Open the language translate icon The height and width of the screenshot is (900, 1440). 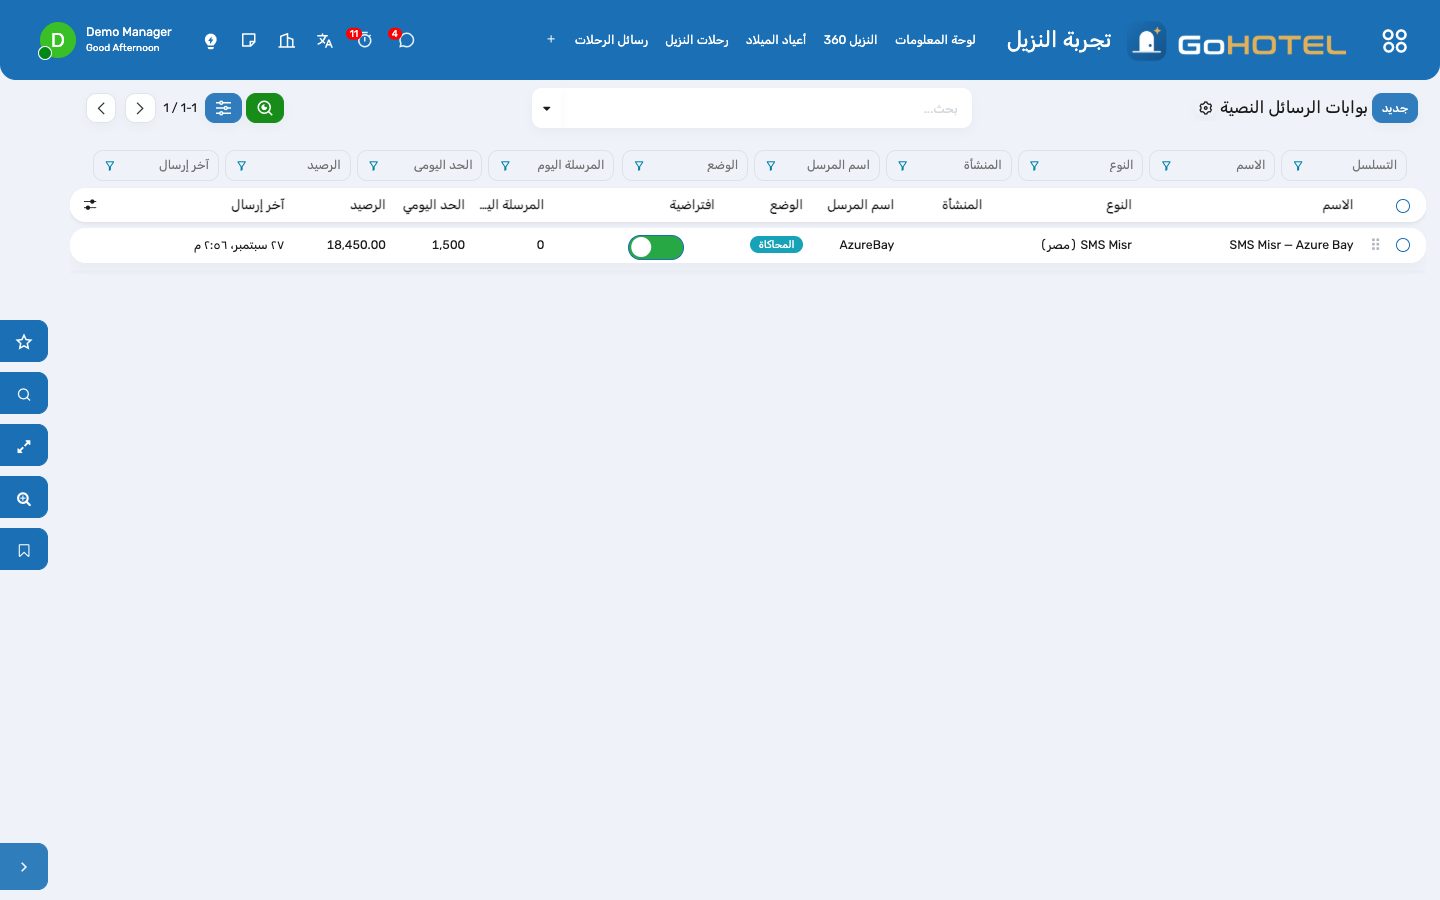[x=325, y=40]
